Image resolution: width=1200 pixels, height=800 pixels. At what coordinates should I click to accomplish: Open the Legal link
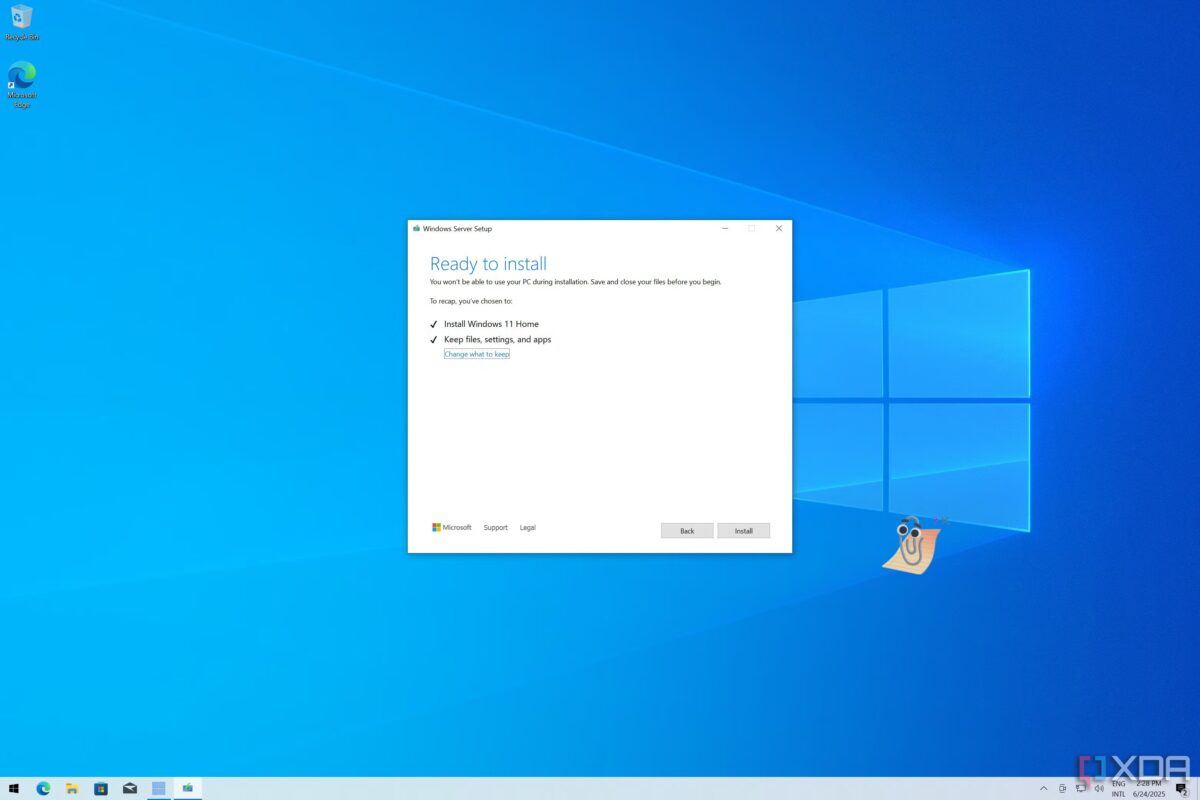click(x=527, y=528)
